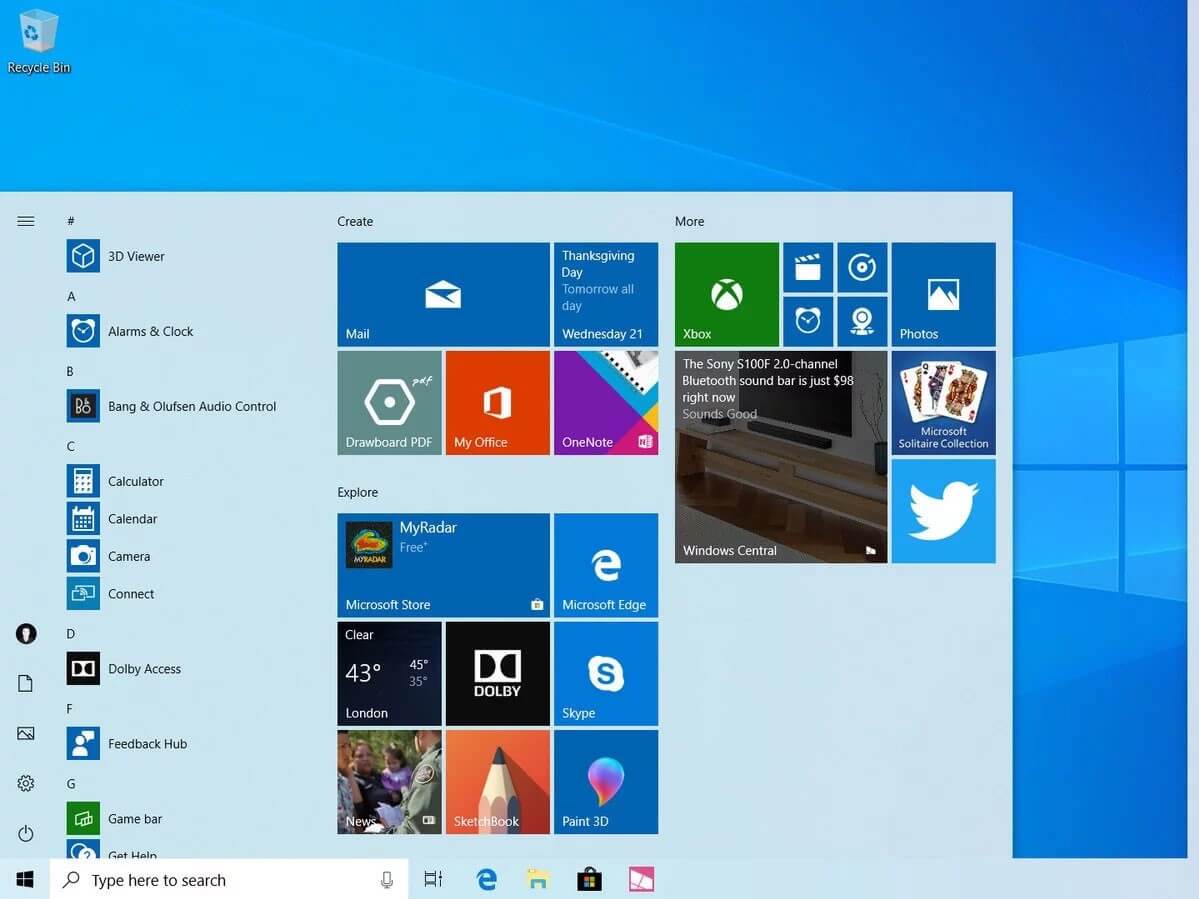Launch the Skype tile
This screenshot has width=1199, height=899.
click(x=606, y=673)
